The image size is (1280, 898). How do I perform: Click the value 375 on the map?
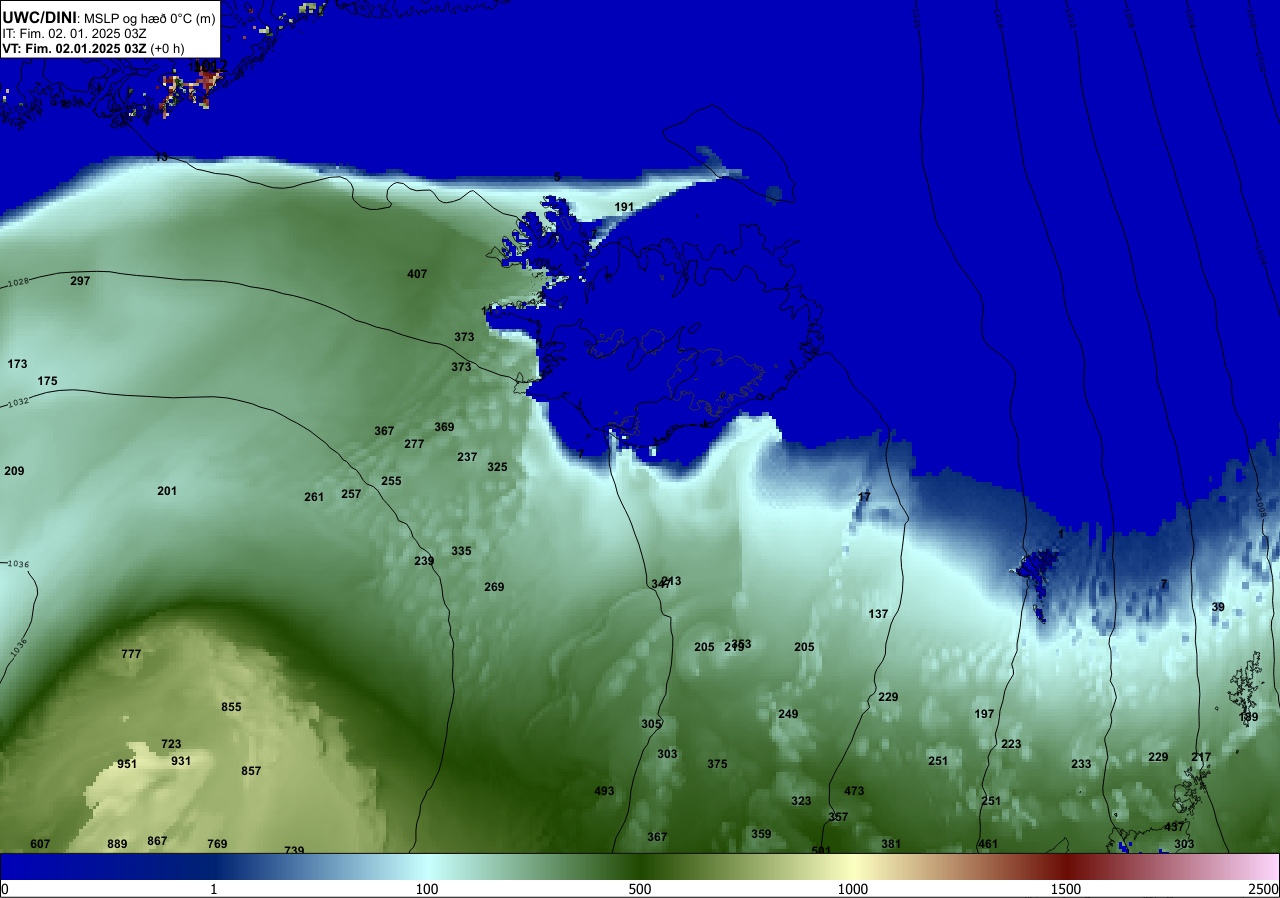[x=717, y=764]
